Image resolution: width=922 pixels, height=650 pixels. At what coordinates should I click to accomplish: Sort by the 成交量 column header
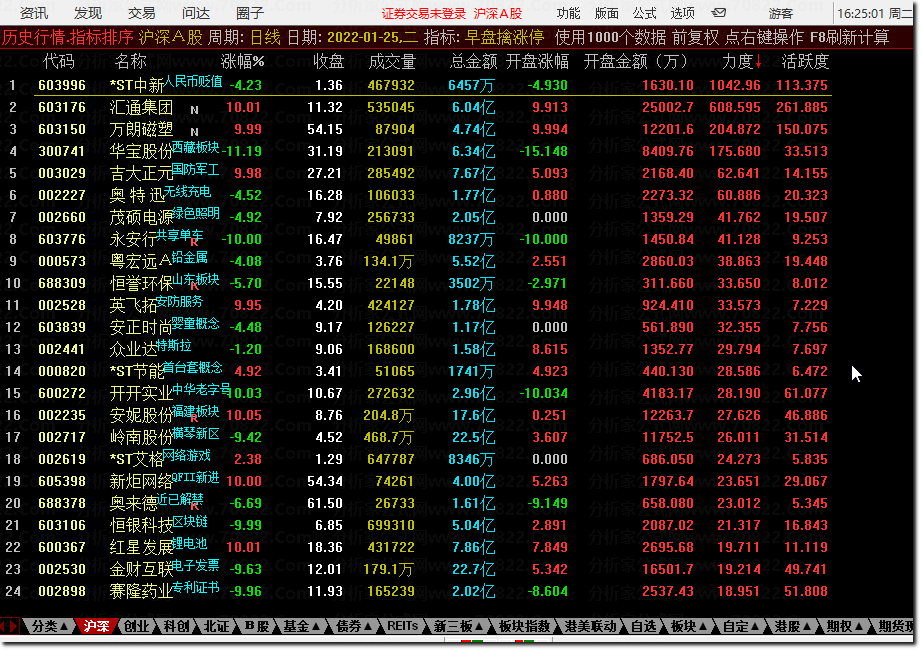point(392,61)
